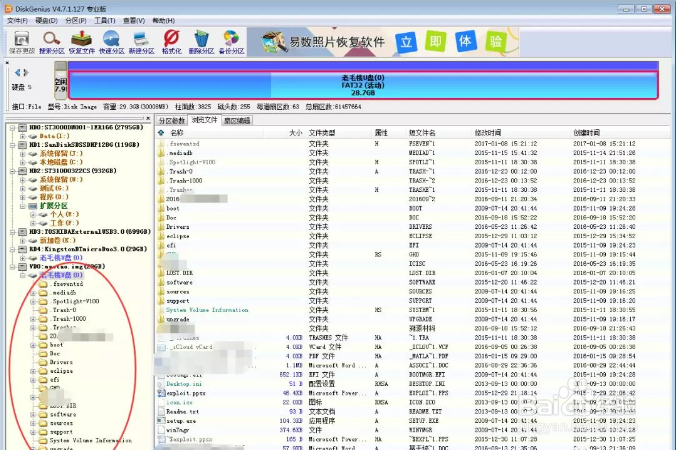
Task: Select the Readme.txt file row
Action: click(x=414, y=412)
